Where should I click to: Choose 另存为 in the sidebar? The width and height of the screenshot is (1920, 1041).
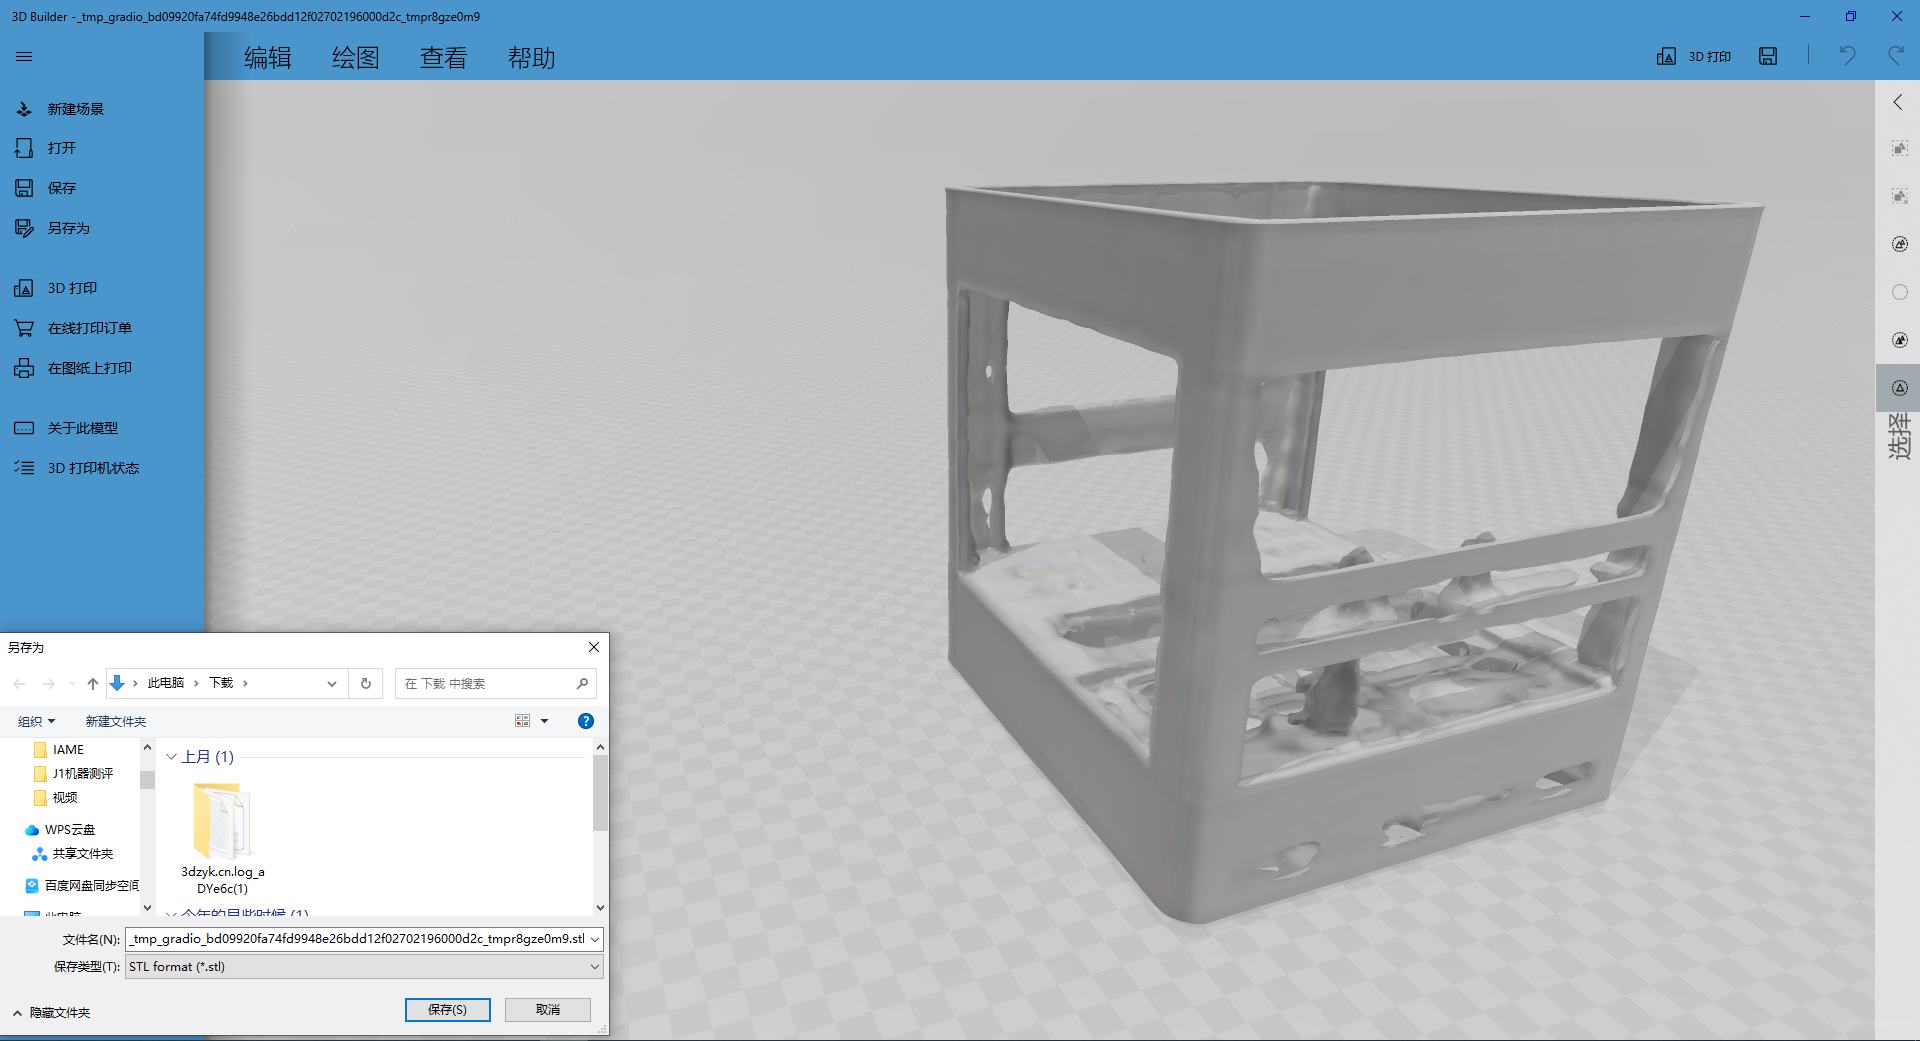point(68,228)
